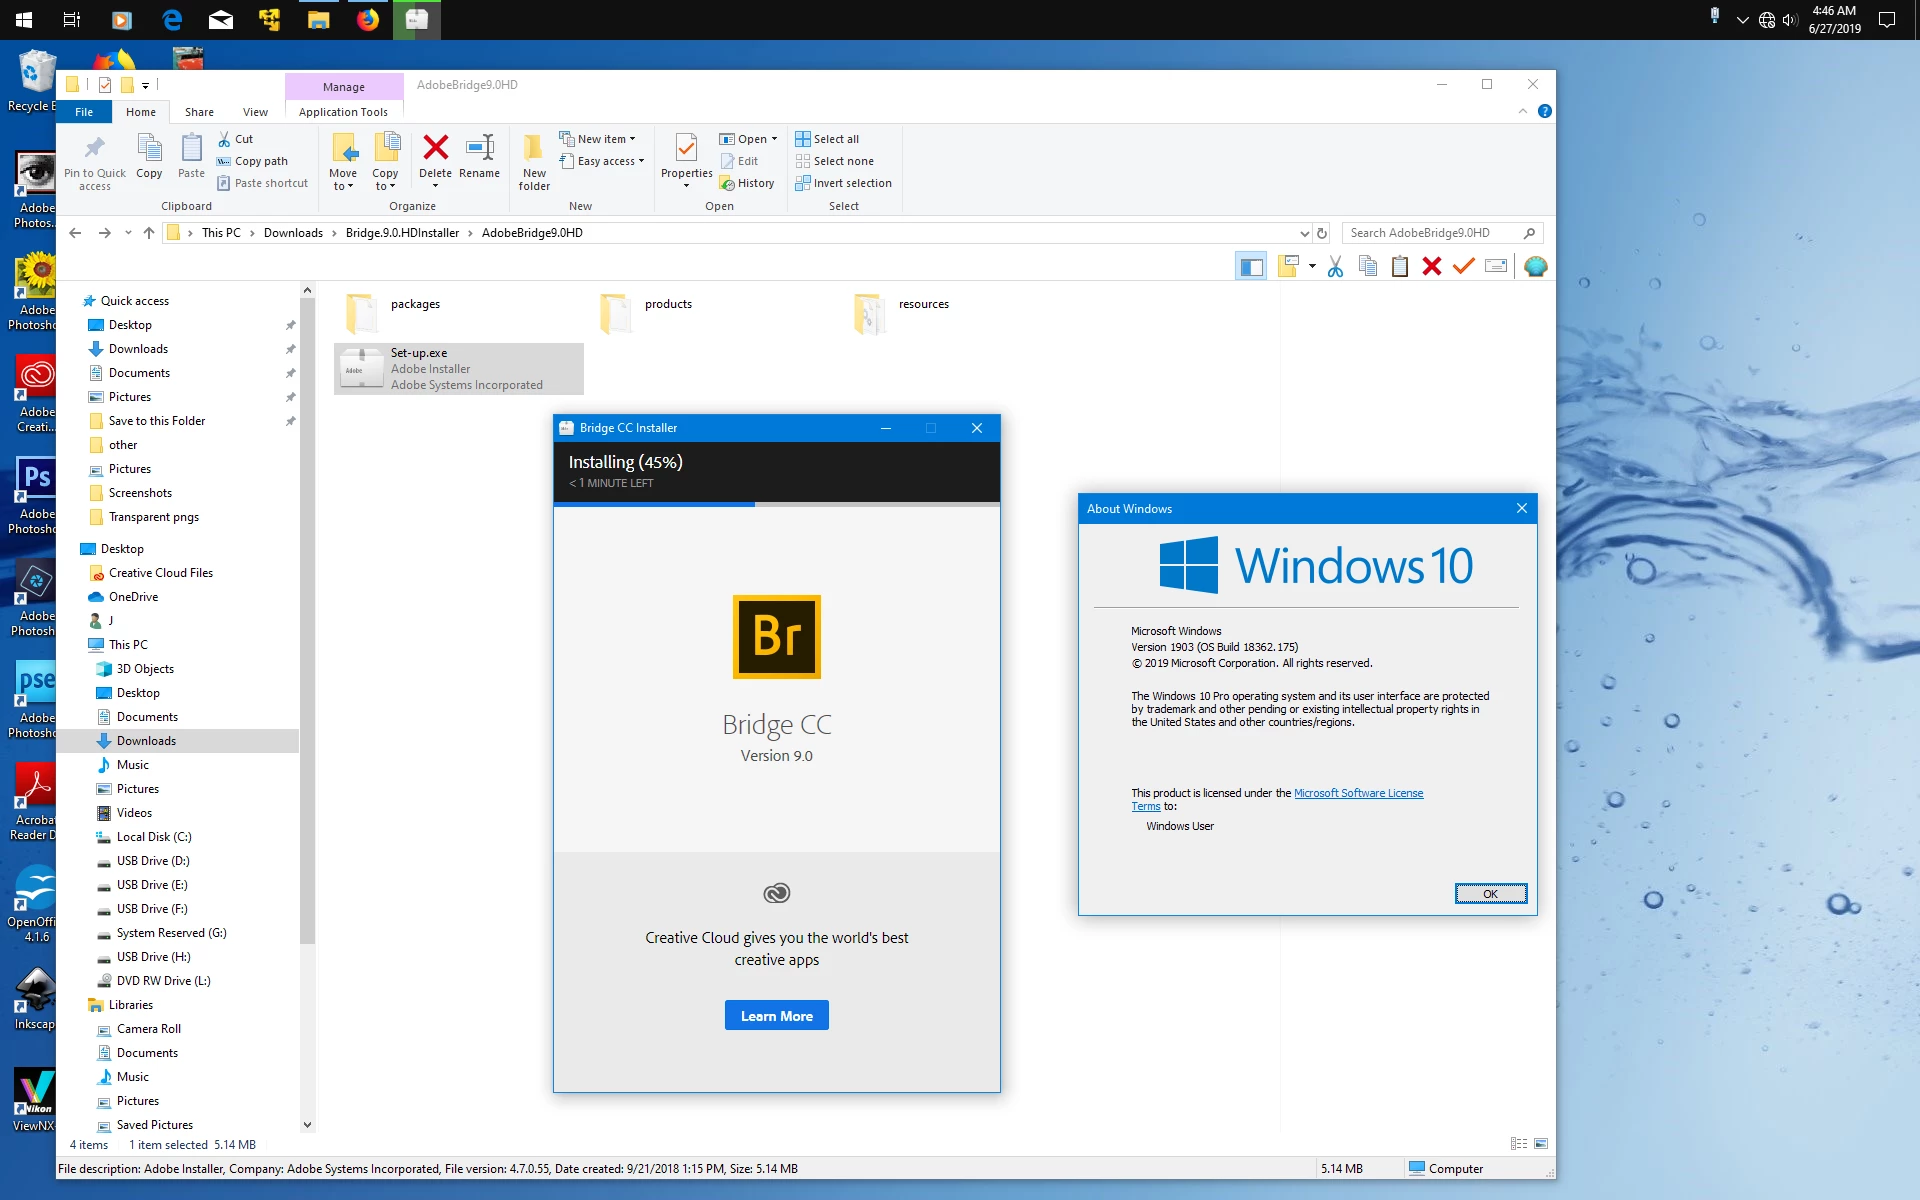The width and height of the screenshot is (1920, 1200).
Task: Click the scissors cut icon in toolbar
Action: coord(1335,266)
